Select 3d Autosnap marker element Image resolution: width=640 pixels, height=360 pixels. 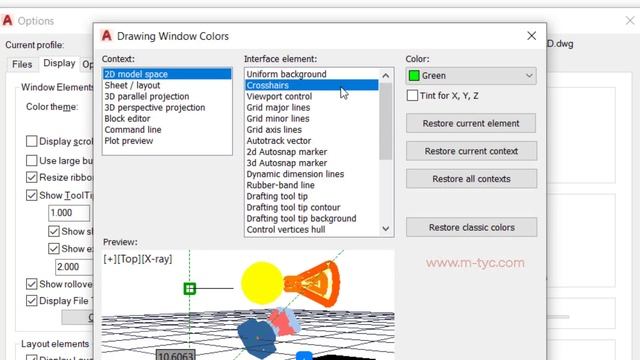[x=312, y=163]
